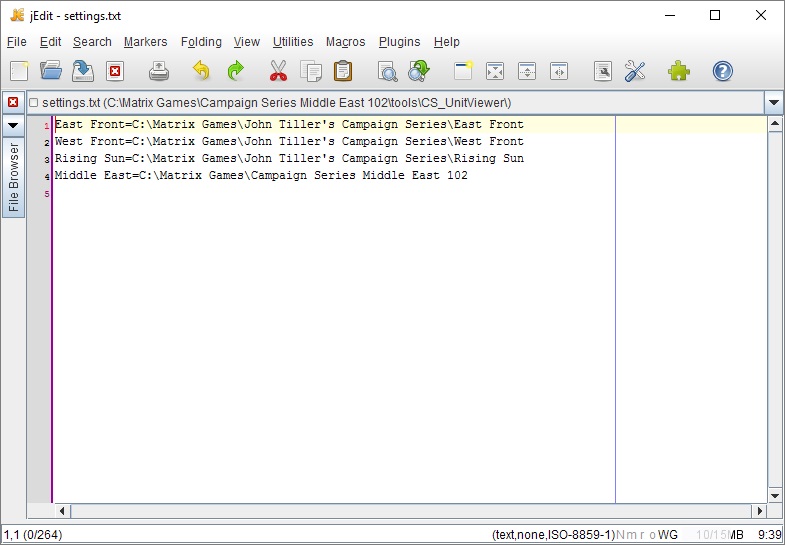785x545 pixels.
Task: Print the document with printer icon
Action: pos(159,71)
